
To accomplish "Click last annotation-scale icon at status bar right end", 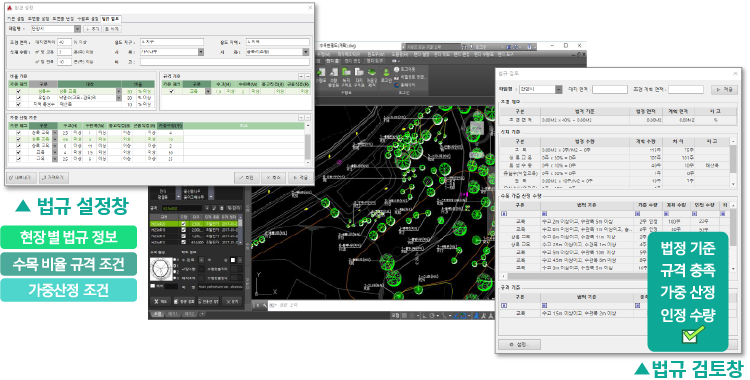I will tap(491, 315).
